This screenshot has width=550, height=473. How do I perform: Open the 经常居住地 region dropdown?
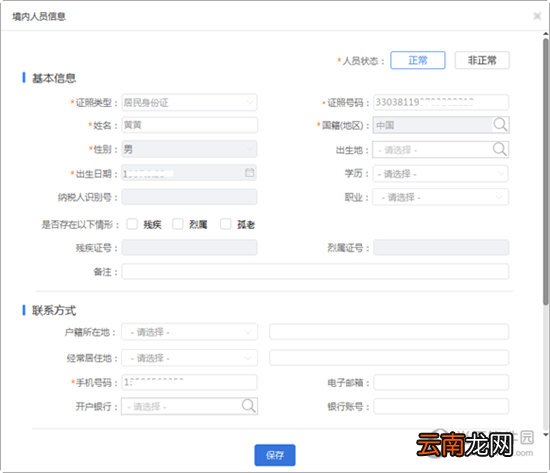coord(189,358)
